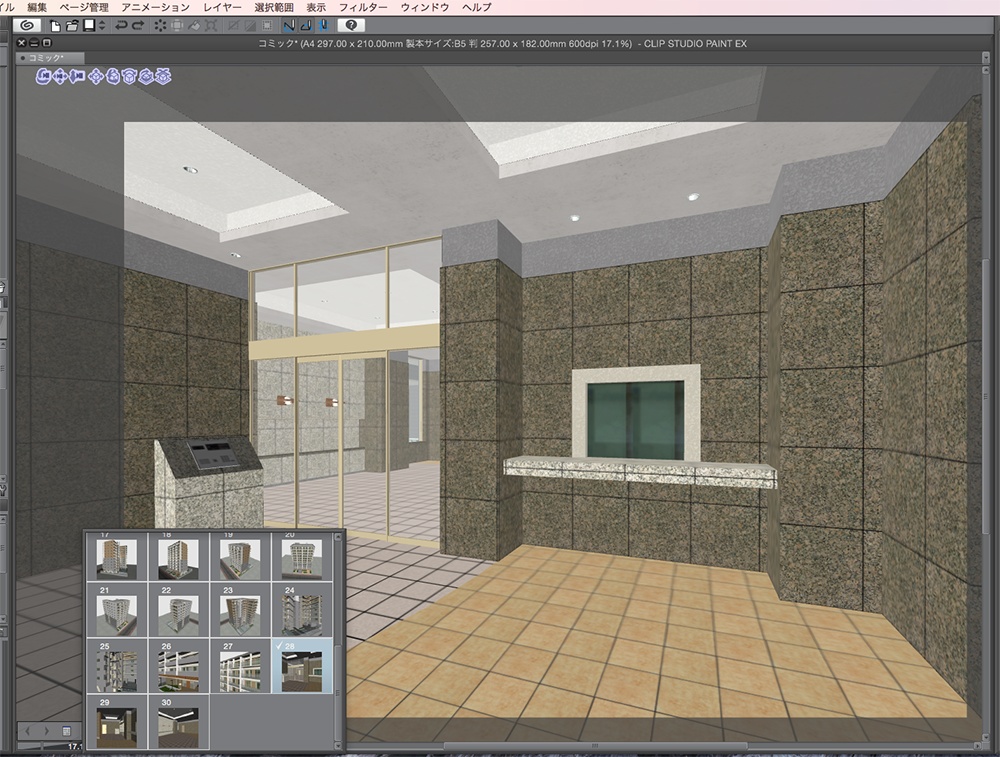Select camera preset thumbnail 18
This screenshot has height=757, width=1000.
(x=179, y=556)
